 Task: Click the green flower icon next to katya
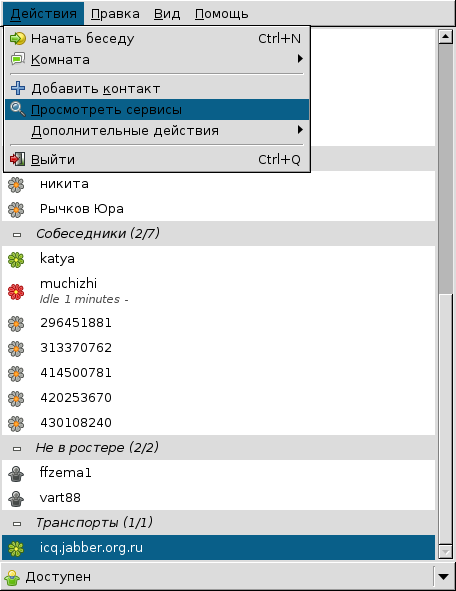click(x=16, y=260)
